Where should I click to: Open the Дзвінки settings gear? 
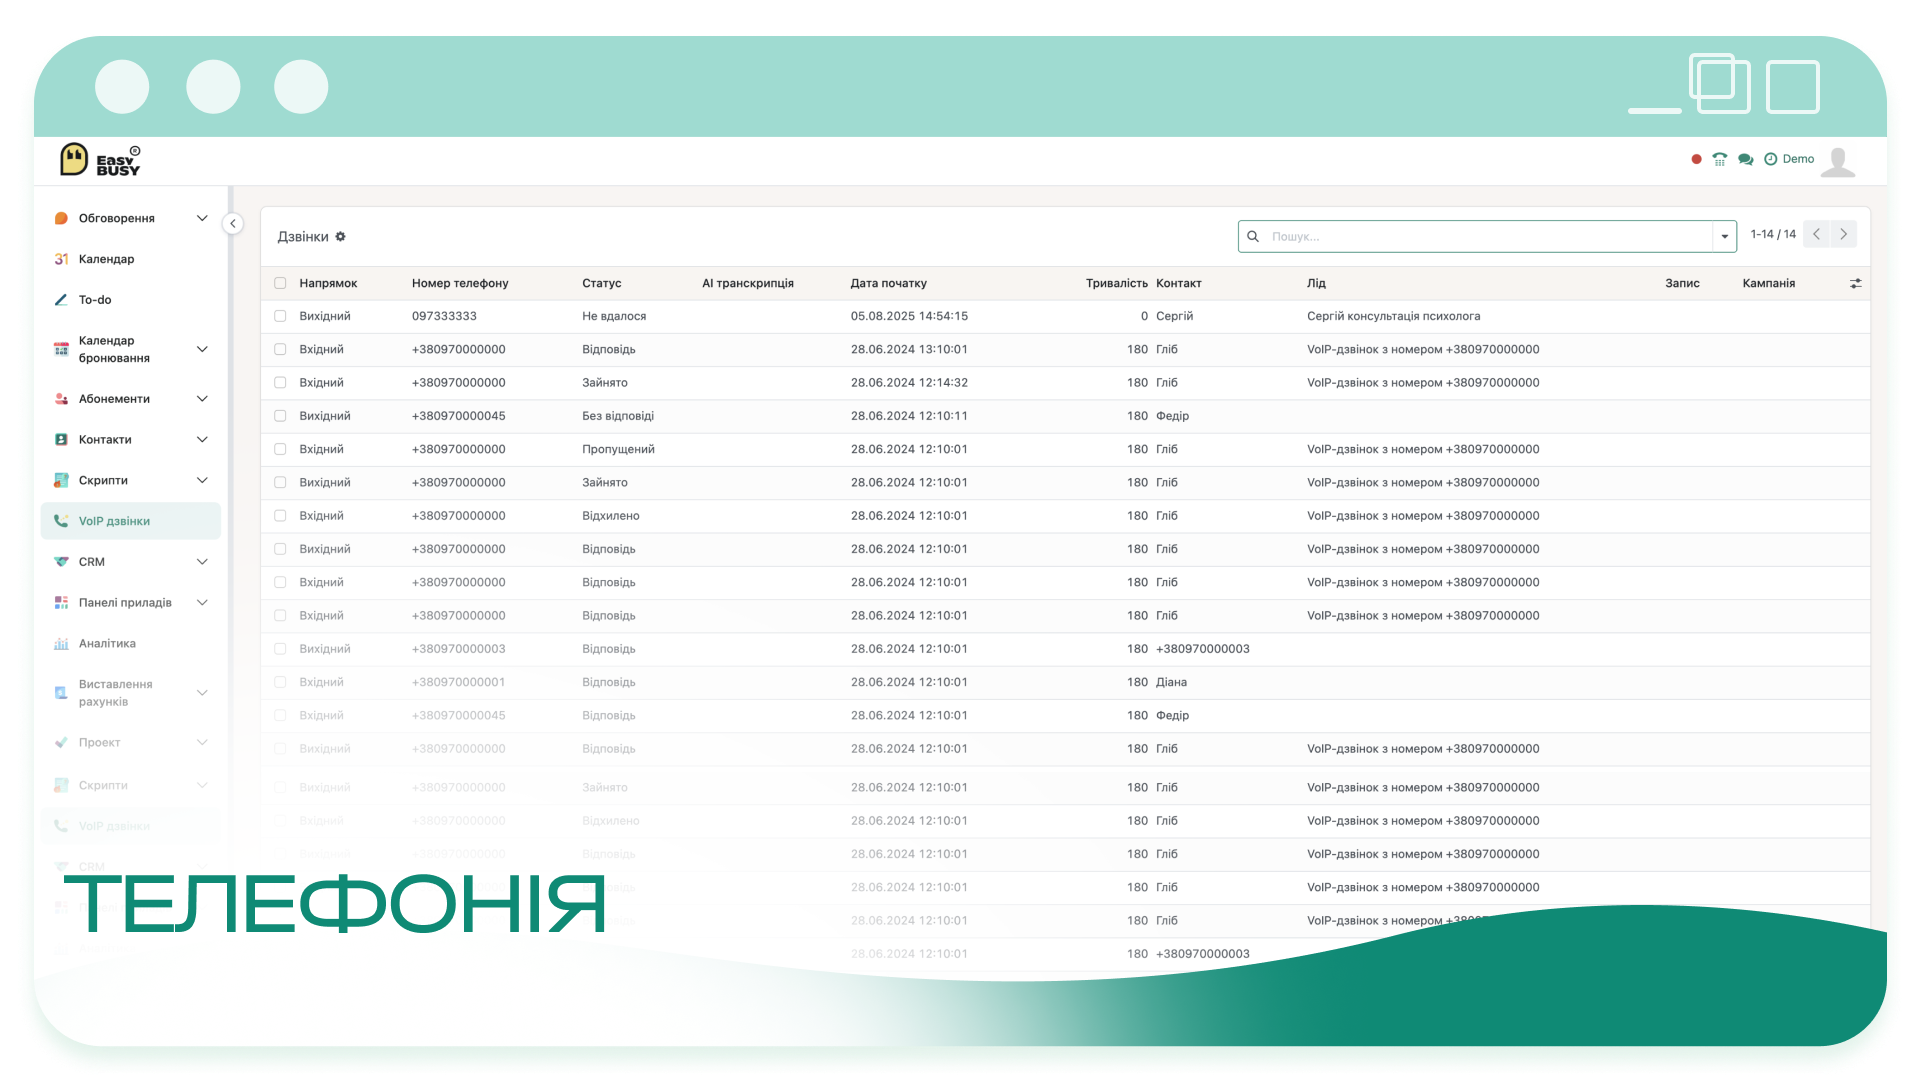[340, 237]
